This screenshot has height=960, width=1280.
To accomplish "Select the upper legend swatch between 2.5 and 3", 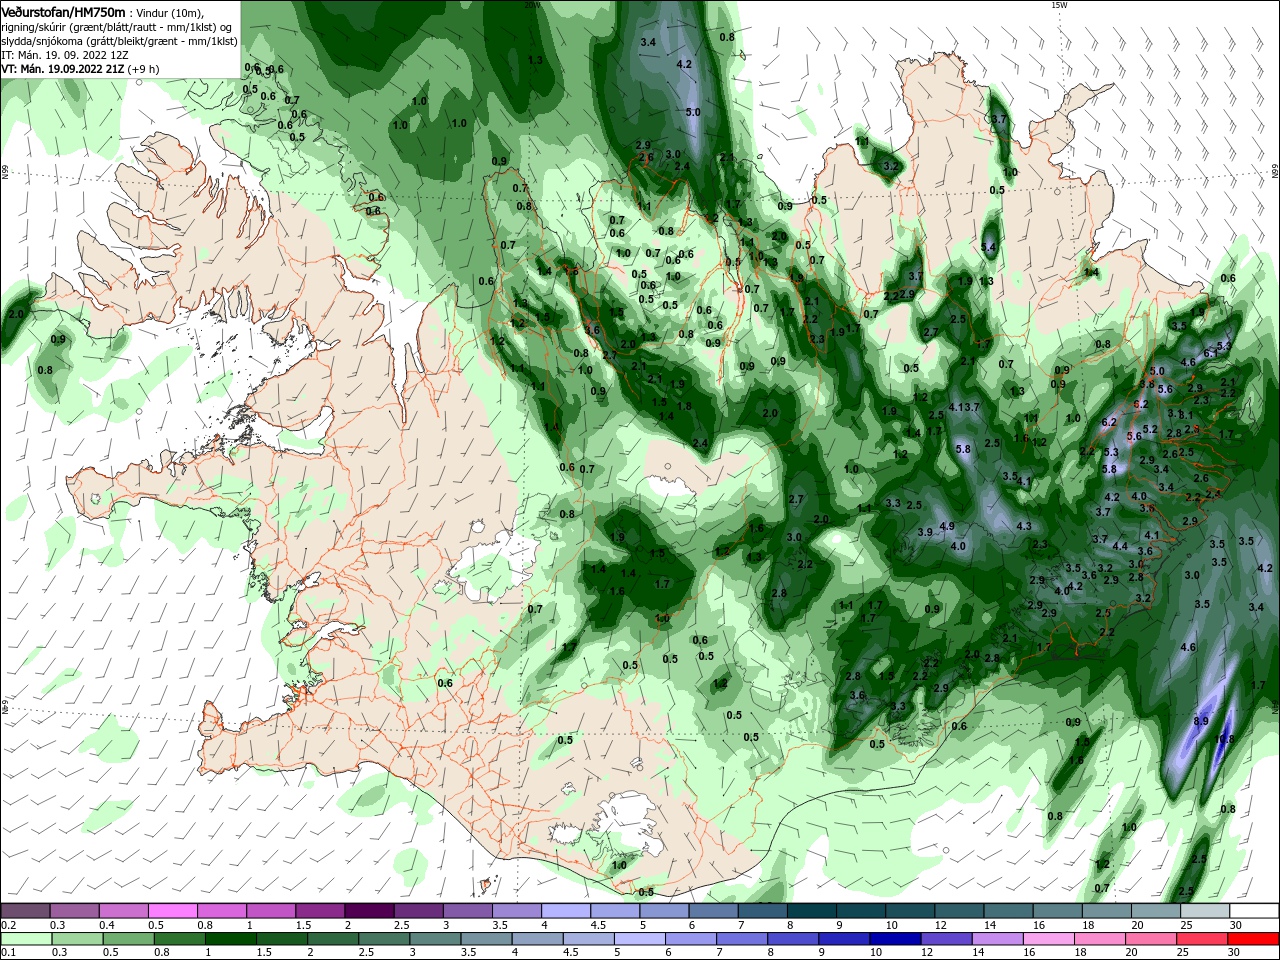I will coord(418,911).
